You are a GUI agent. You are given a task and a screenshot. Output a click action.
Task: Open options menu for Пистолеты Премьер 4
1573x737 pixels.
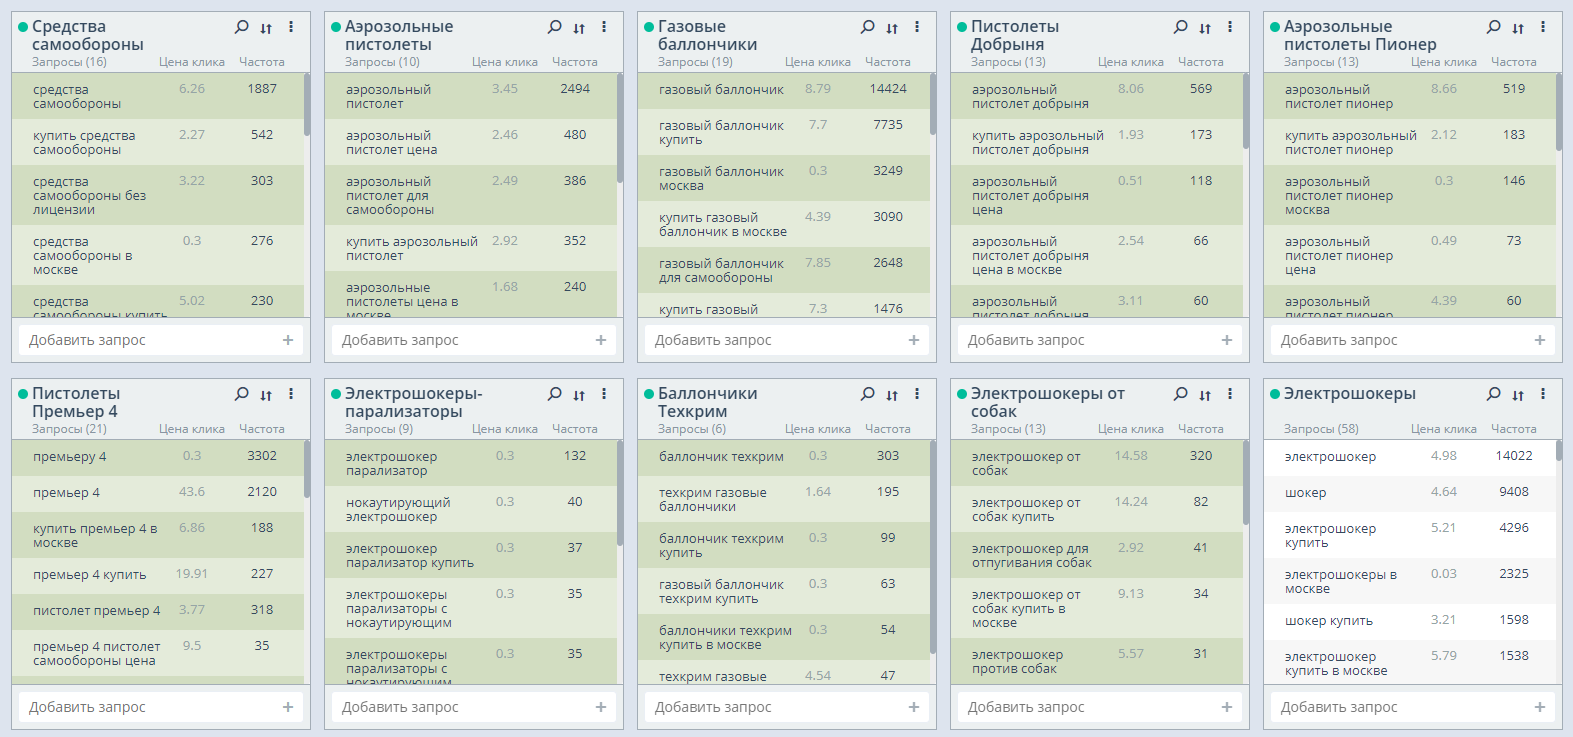(291, 394)
